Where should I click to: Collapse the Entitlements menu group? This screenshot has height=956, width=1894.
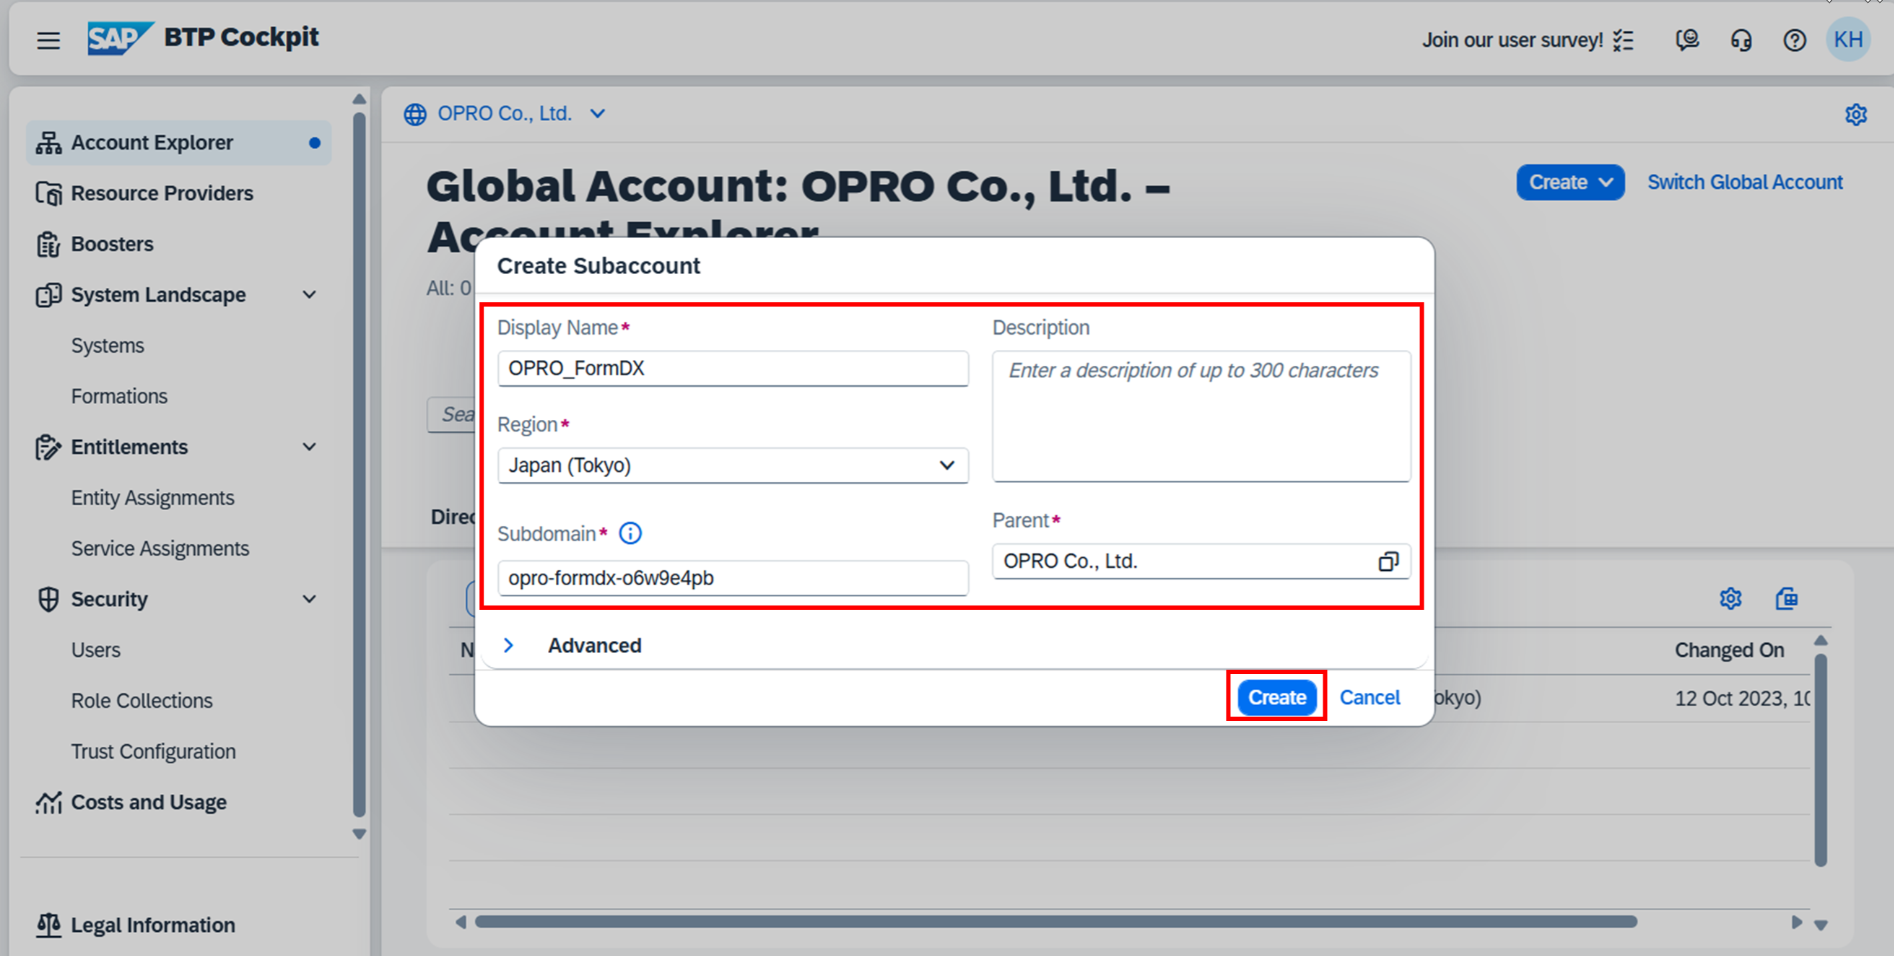[x=309, y=447]
